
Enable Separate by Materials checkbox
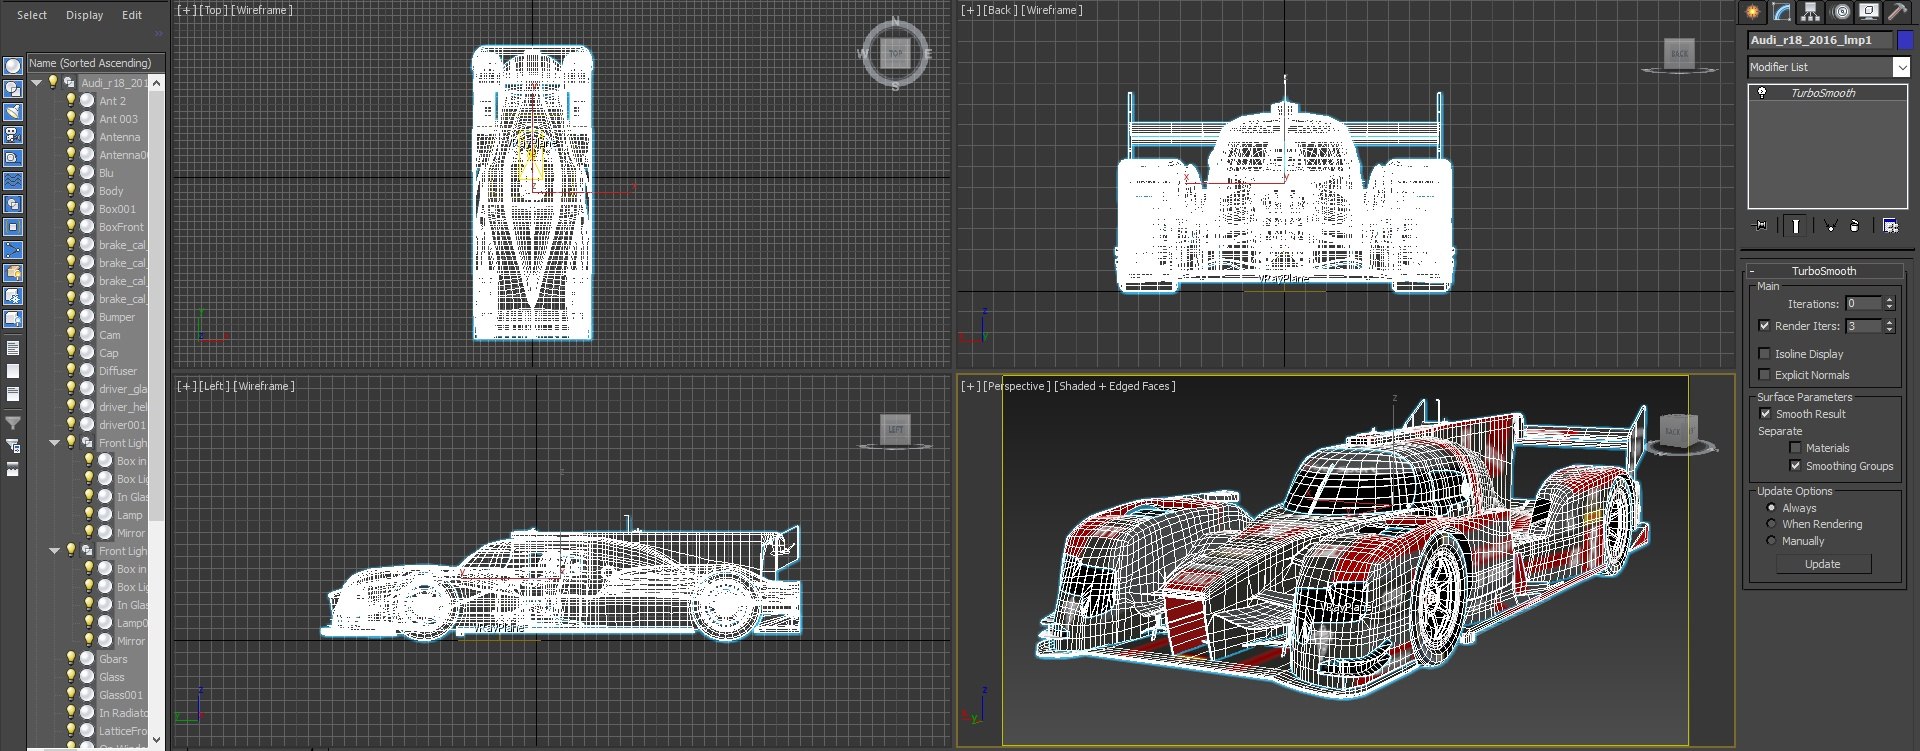pyautogui.click(x=1795, y=448)
